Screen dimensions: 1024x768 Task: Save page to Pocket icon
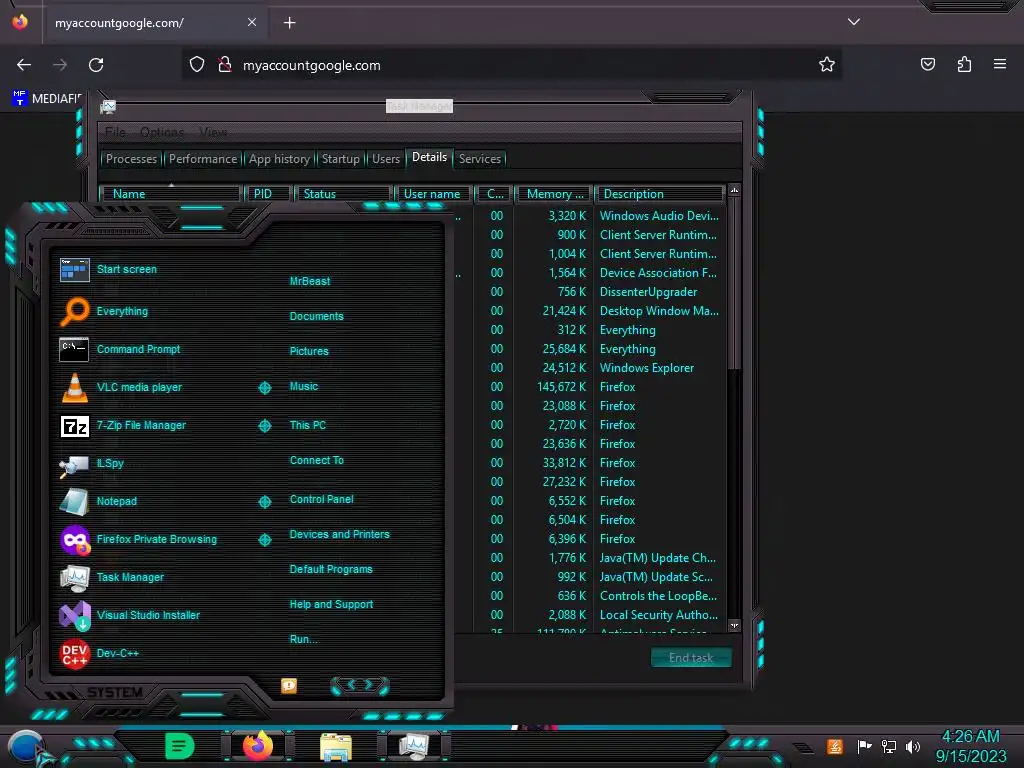[x=927, y=64]
